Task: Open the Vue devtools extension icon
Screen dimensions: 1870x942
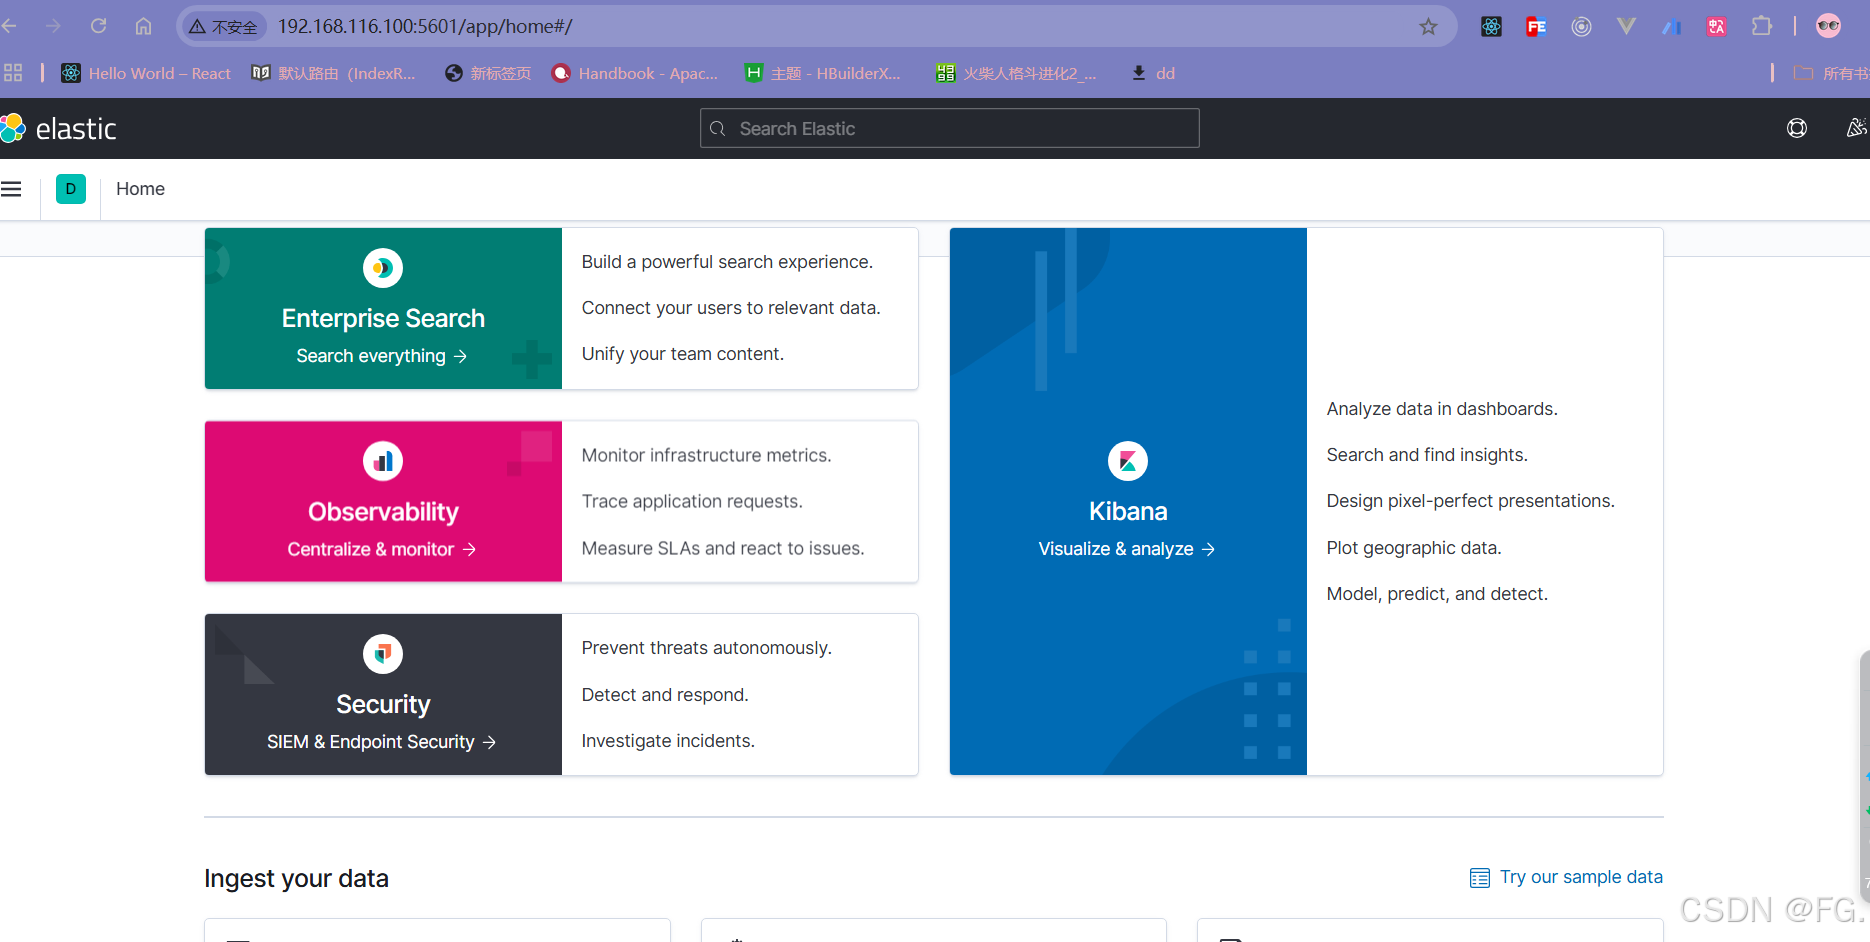Action: 1626,26
